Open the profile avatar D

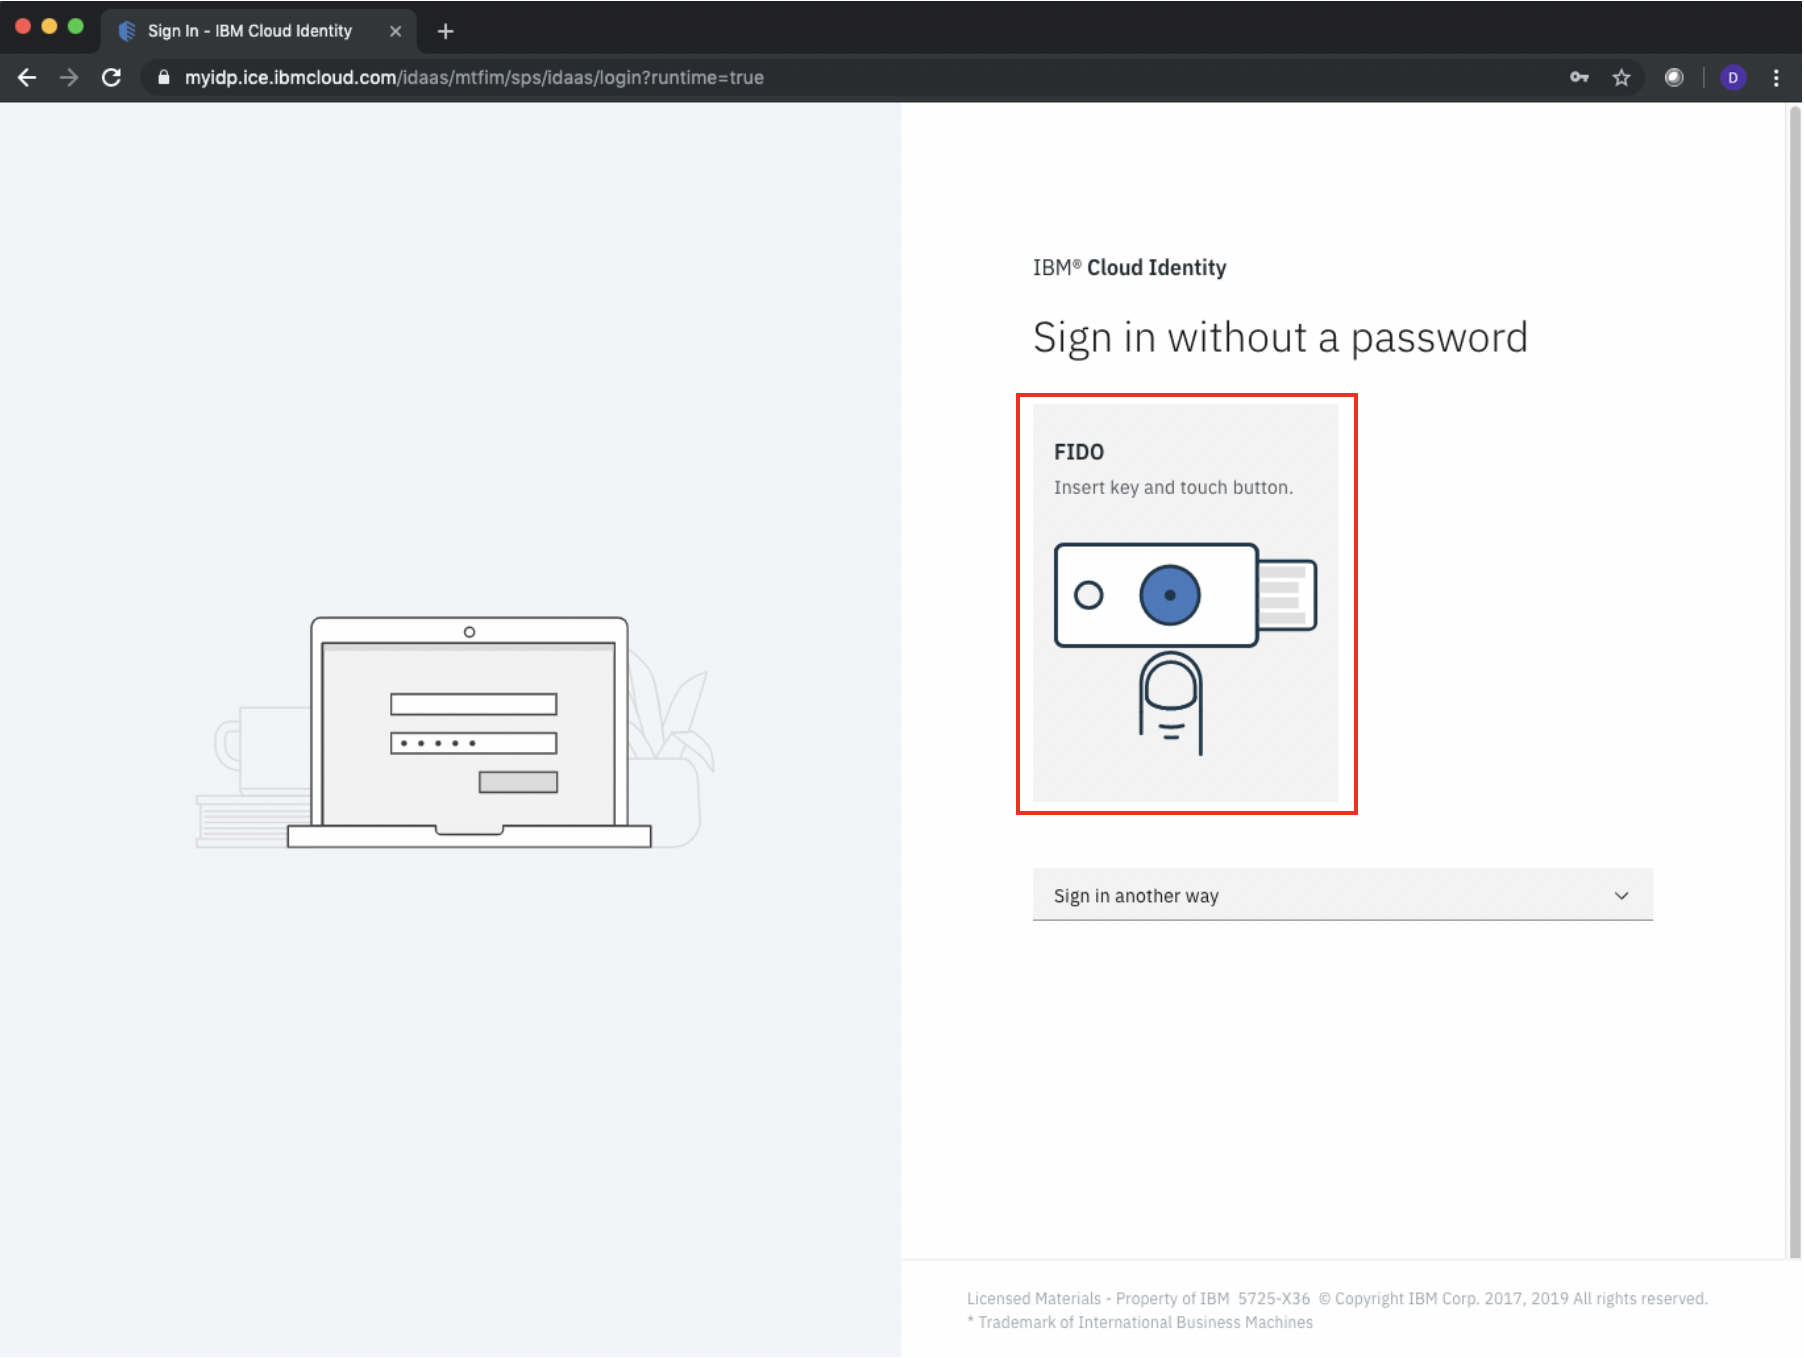pos(1733,77)
